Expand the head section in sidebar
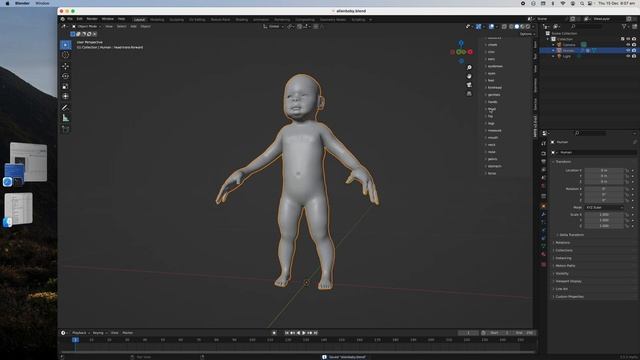640x360 pixels. [491, 109]
